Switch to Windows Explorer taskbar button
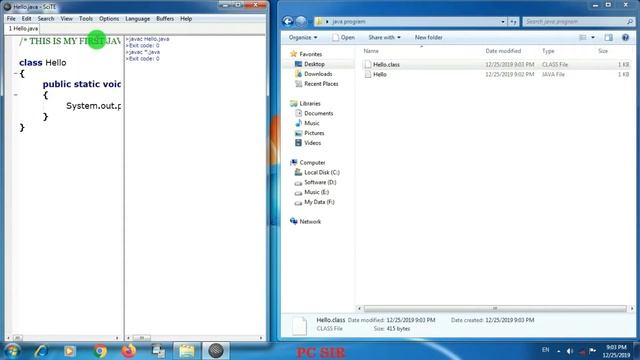The image size is (640, 360). tap(187, 351)
